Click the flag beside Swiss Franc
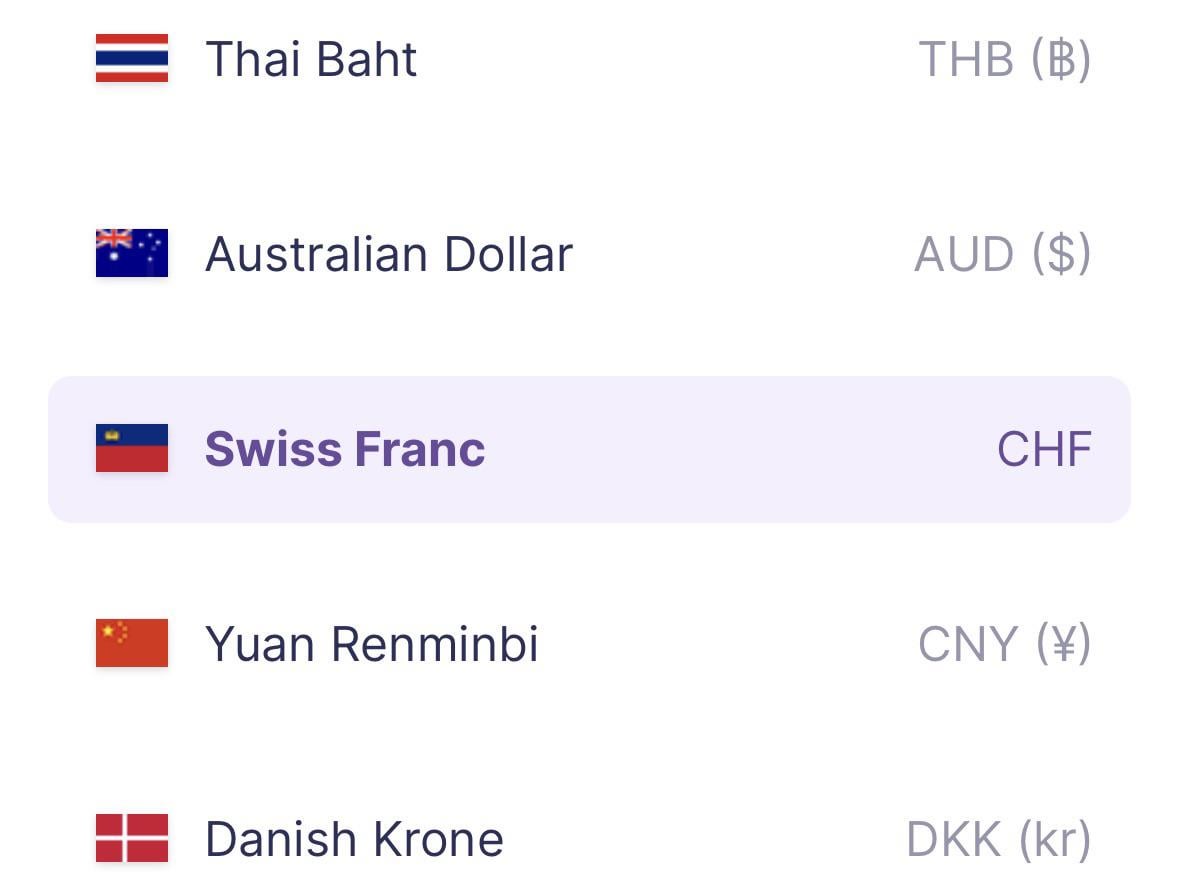 tap(132, 448)
